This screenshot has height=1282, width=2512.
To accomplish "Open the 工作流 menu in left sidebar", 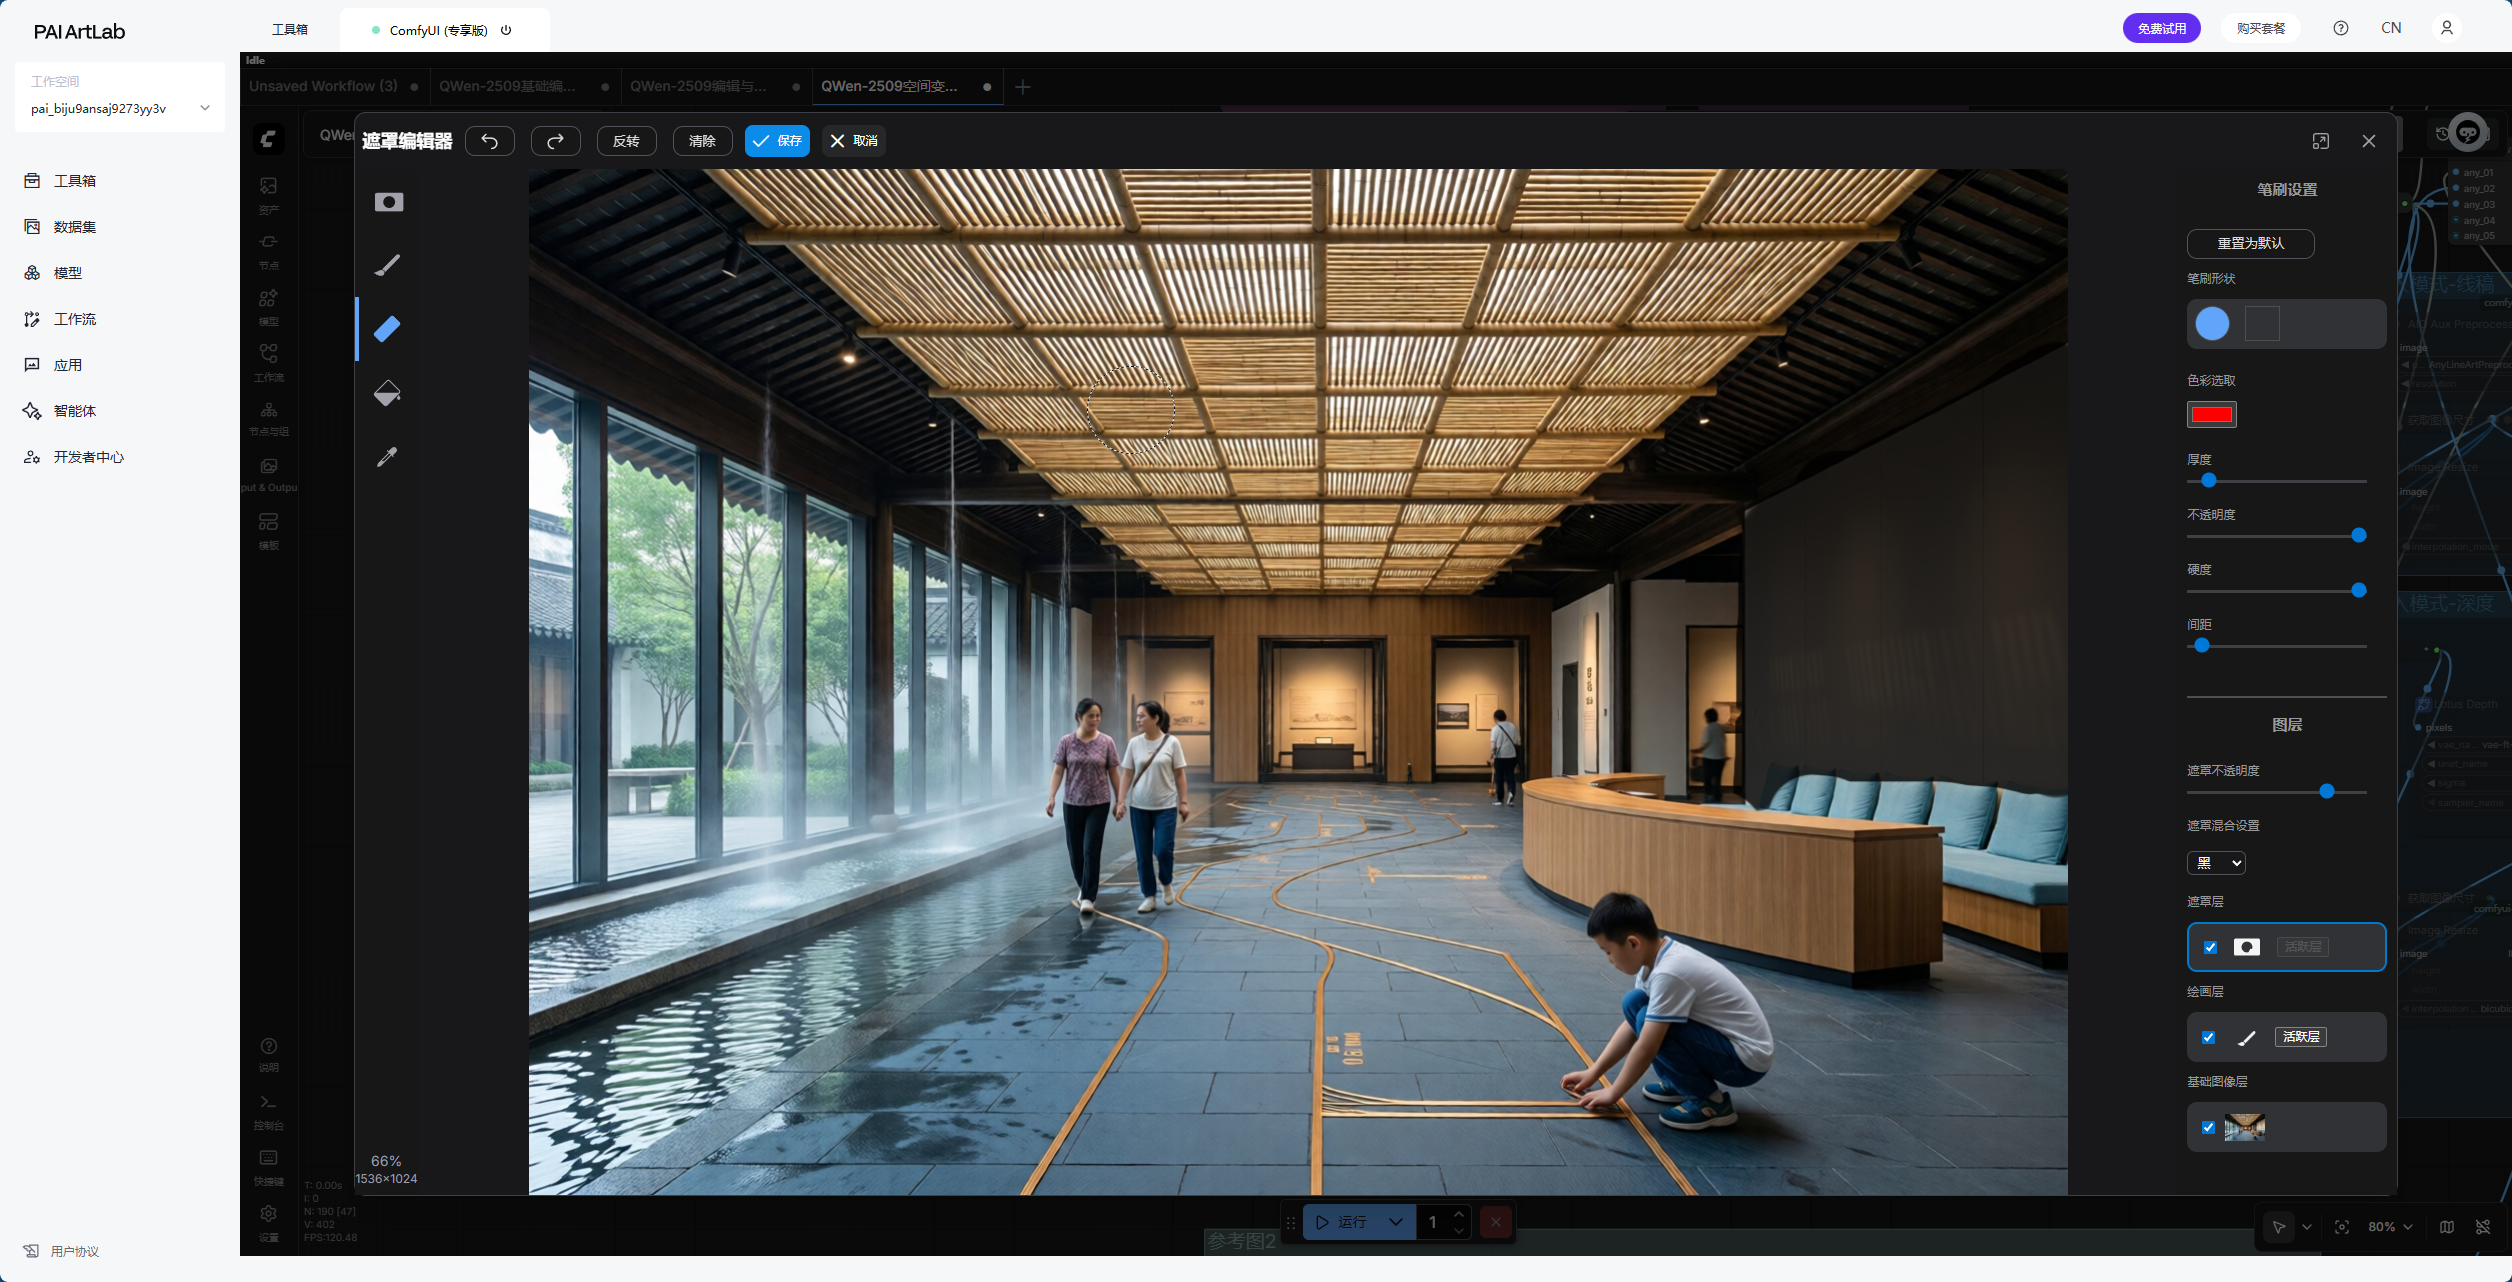I will (x=75, y=319).
